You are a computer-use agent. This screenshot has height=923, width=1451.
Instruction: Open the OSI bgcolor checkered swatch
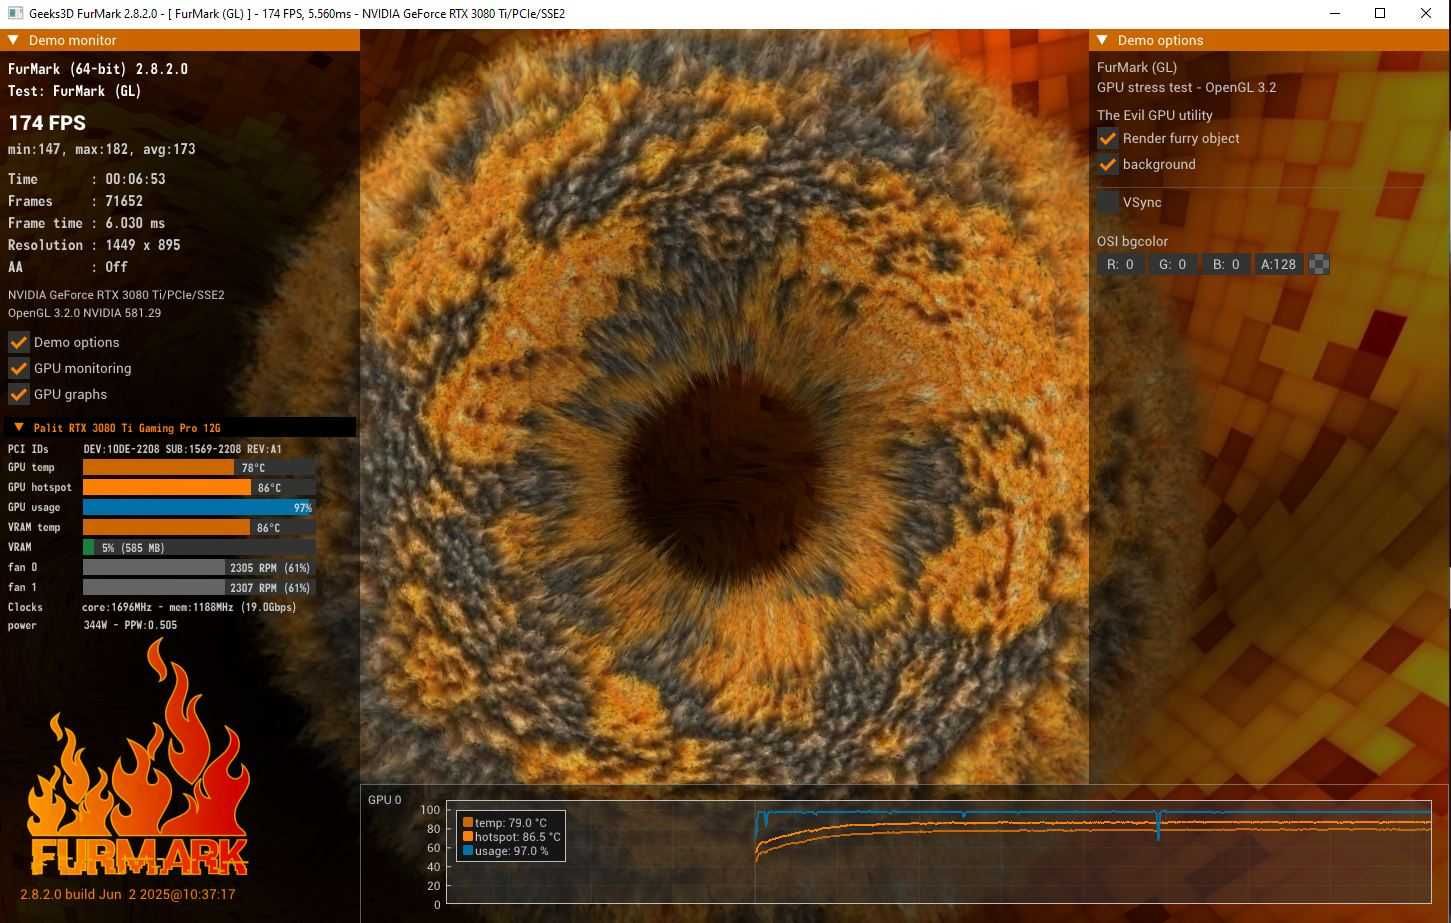[x=1319, y=264]
